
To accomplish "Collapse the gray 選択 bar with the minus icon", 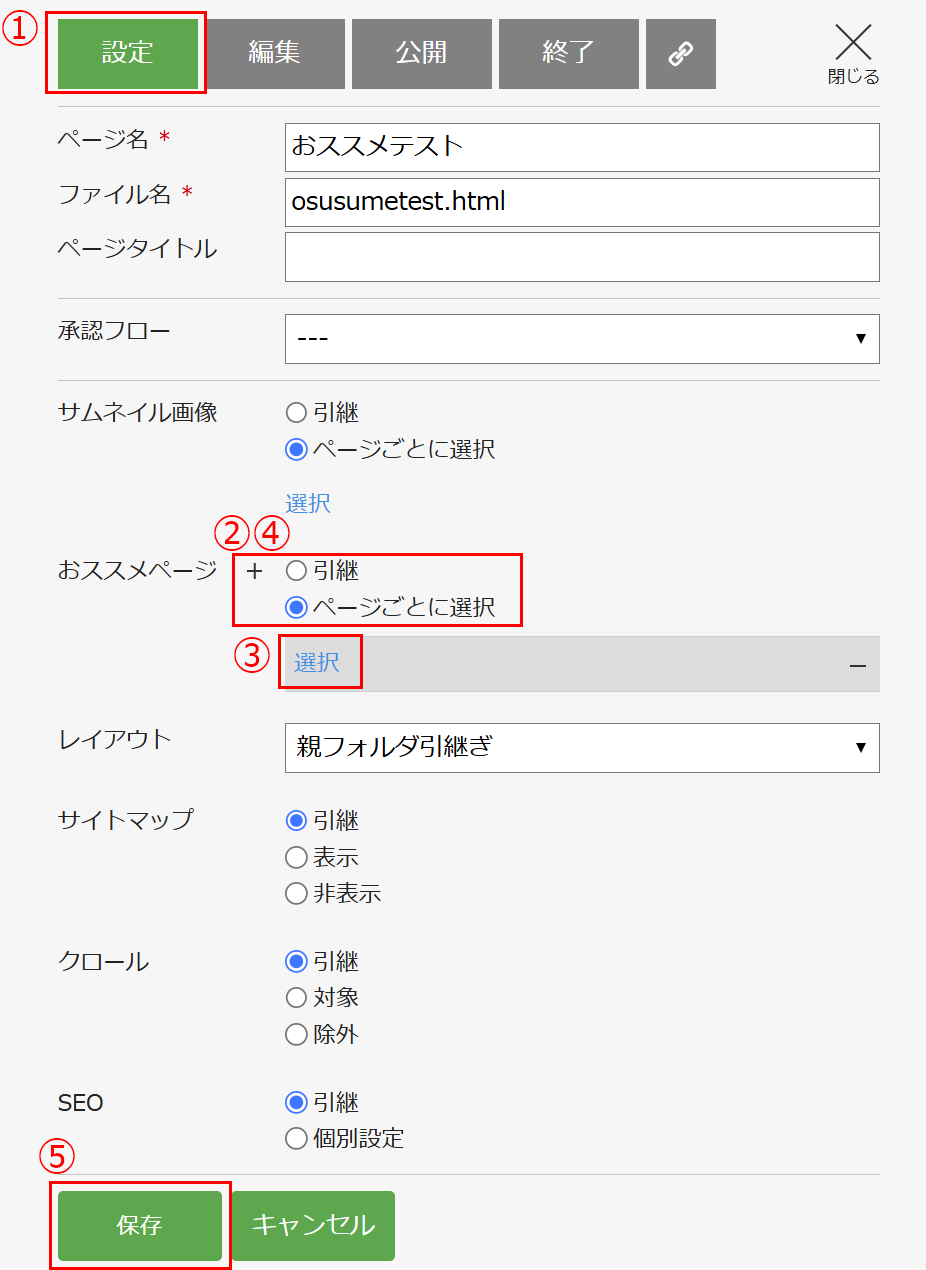I will pos(857,664).
